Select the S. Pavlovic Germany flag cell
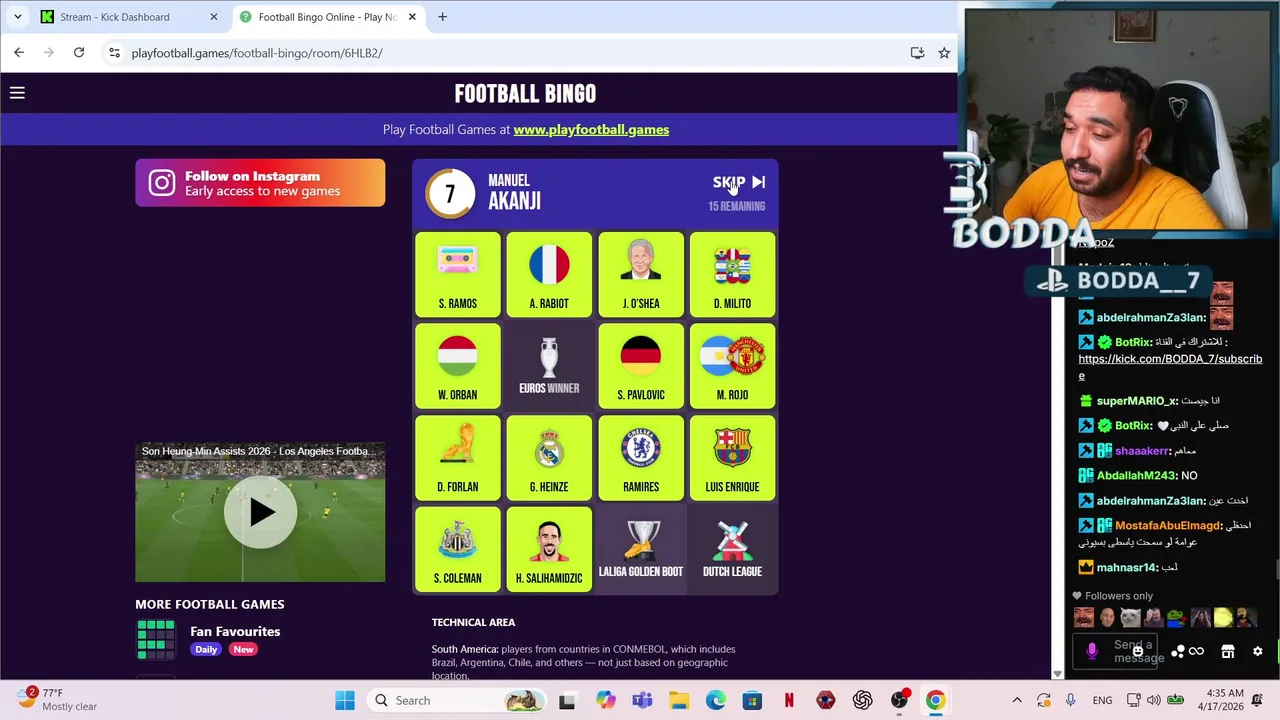The width and height of the screenshot is (1280, 720). (641, 366)
